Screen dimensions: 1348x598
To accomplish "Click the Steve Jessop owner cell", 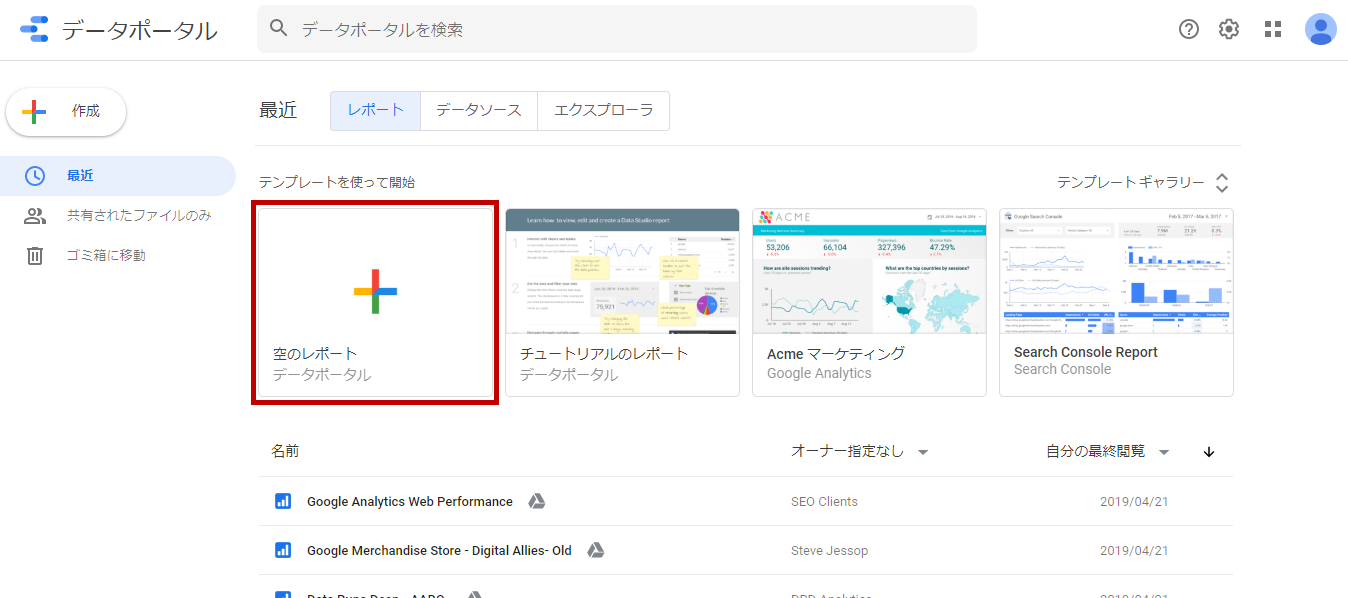I will point(828,551).
